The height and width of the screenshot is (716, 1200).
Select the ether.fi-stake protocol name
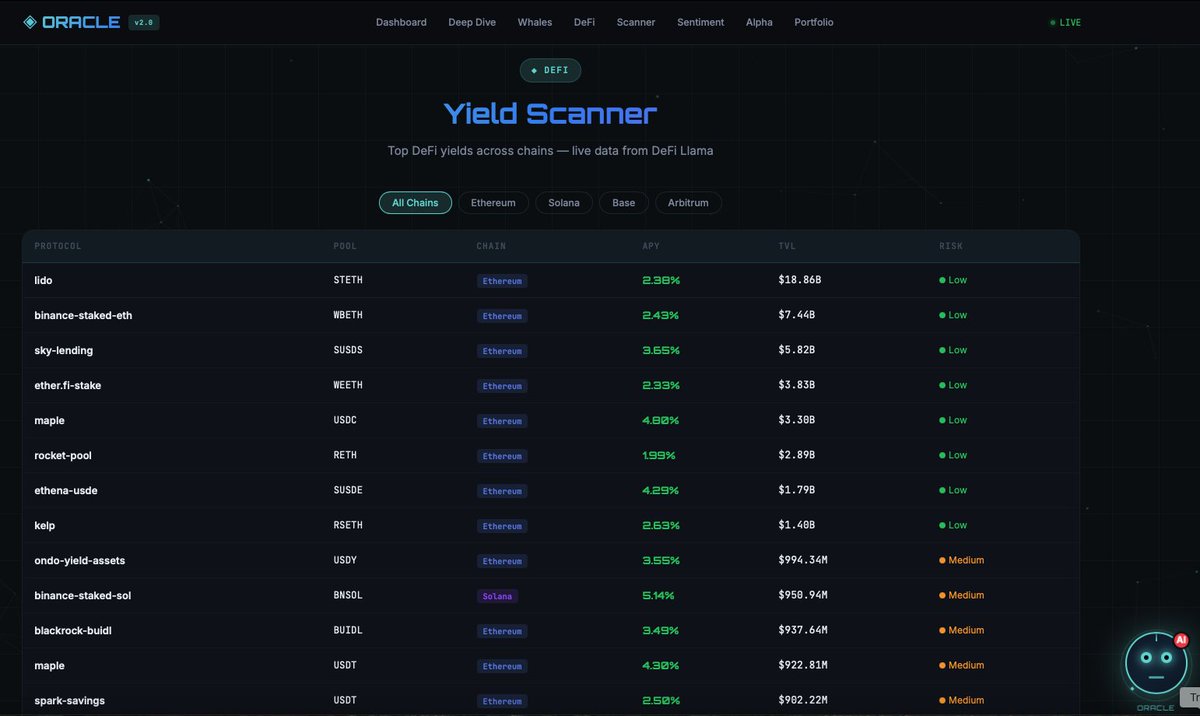coord(68,385)
